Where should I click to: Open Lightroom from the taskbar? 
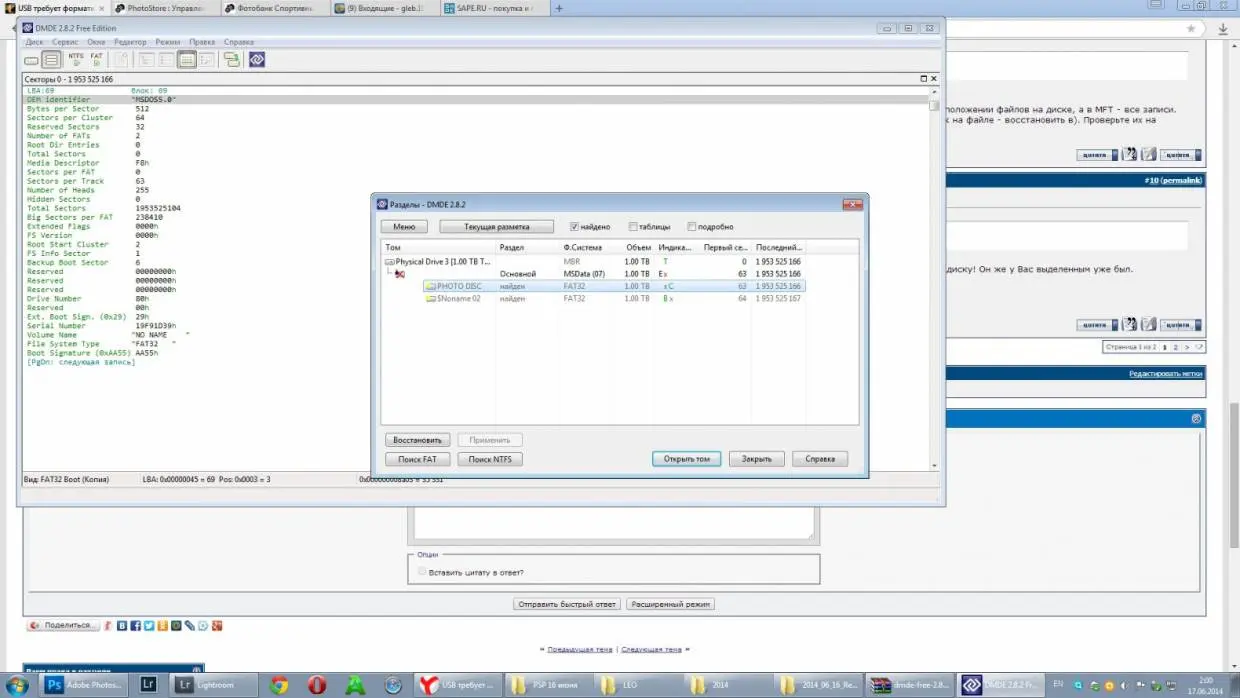[215, 685]
